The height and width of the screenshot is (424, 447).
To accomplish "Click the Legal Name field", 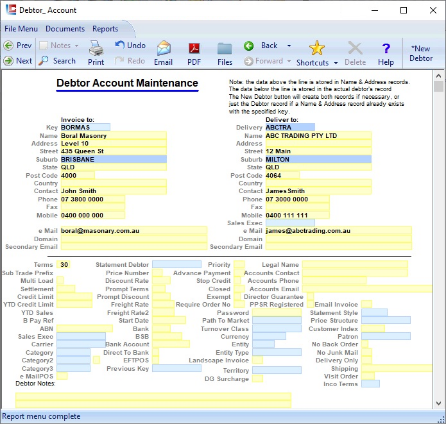I will coord(355,264).
